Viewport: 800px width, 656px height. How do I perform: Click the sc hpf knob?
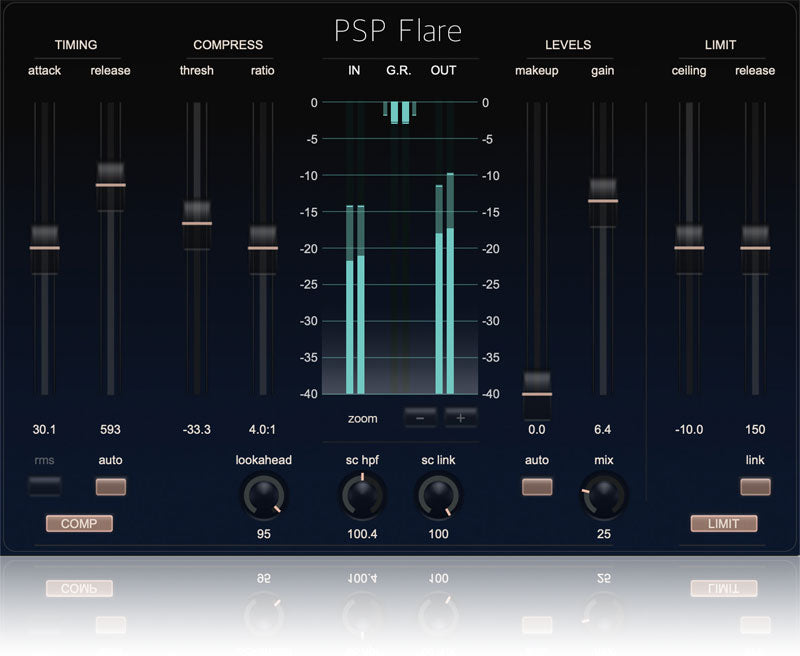tap(362, 495)
